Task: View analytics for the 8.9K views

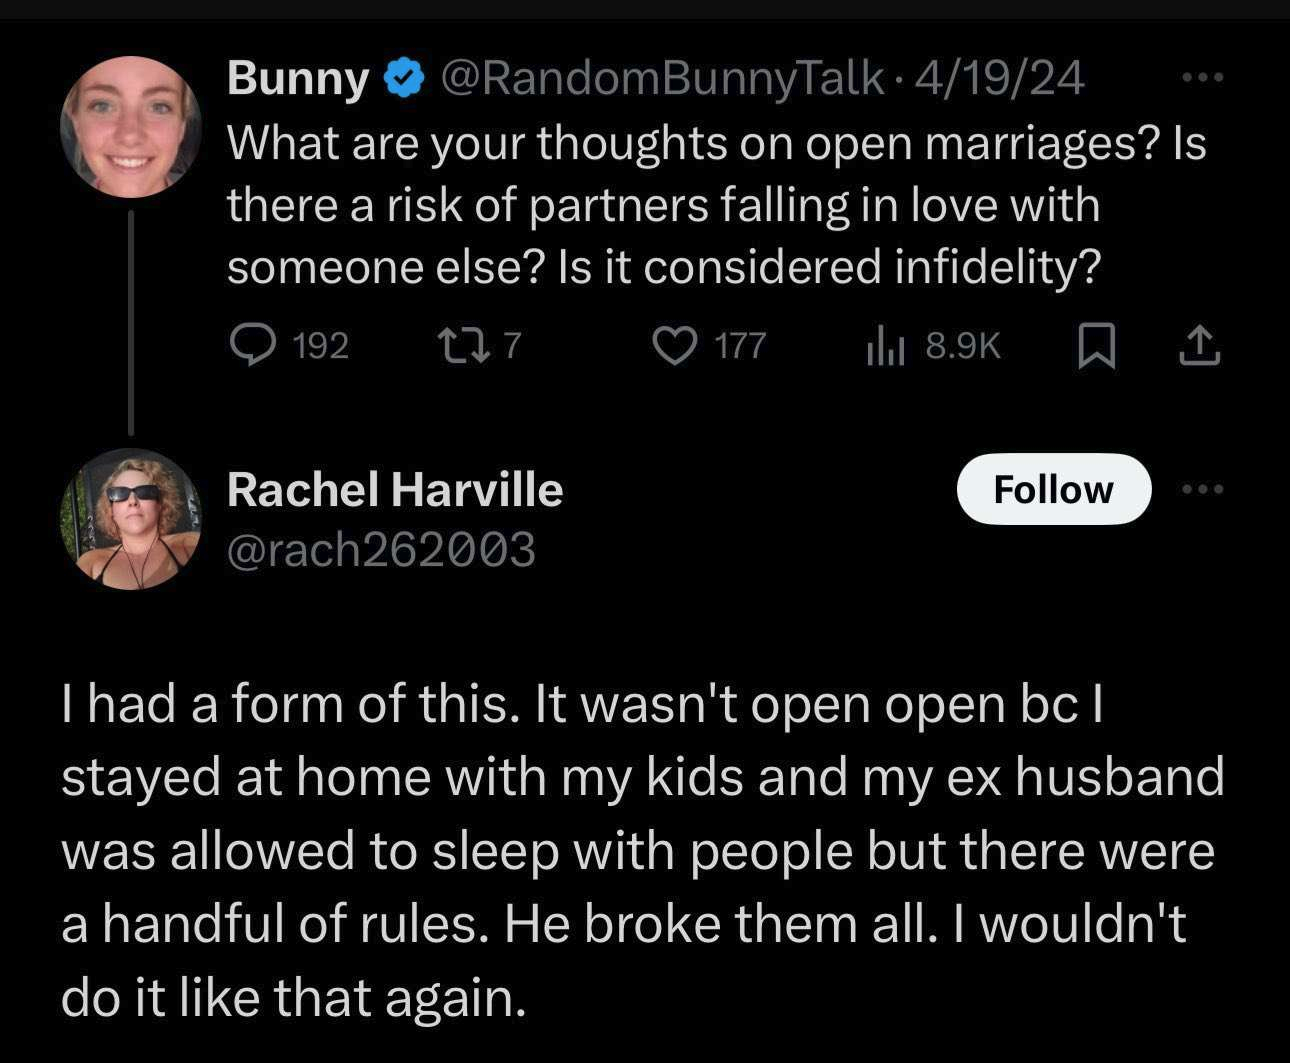Action: click(x=885, y=346)
